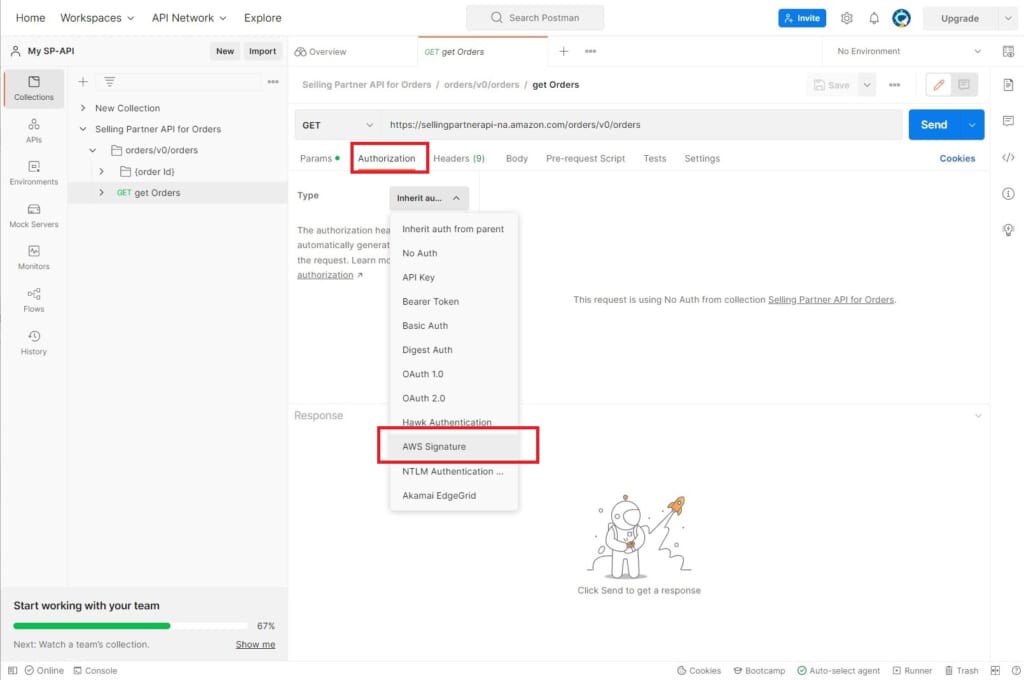The image size is (1024, 680).
Task: Choose Akamai EdgeGrid auth type
Action: [454, 495]
